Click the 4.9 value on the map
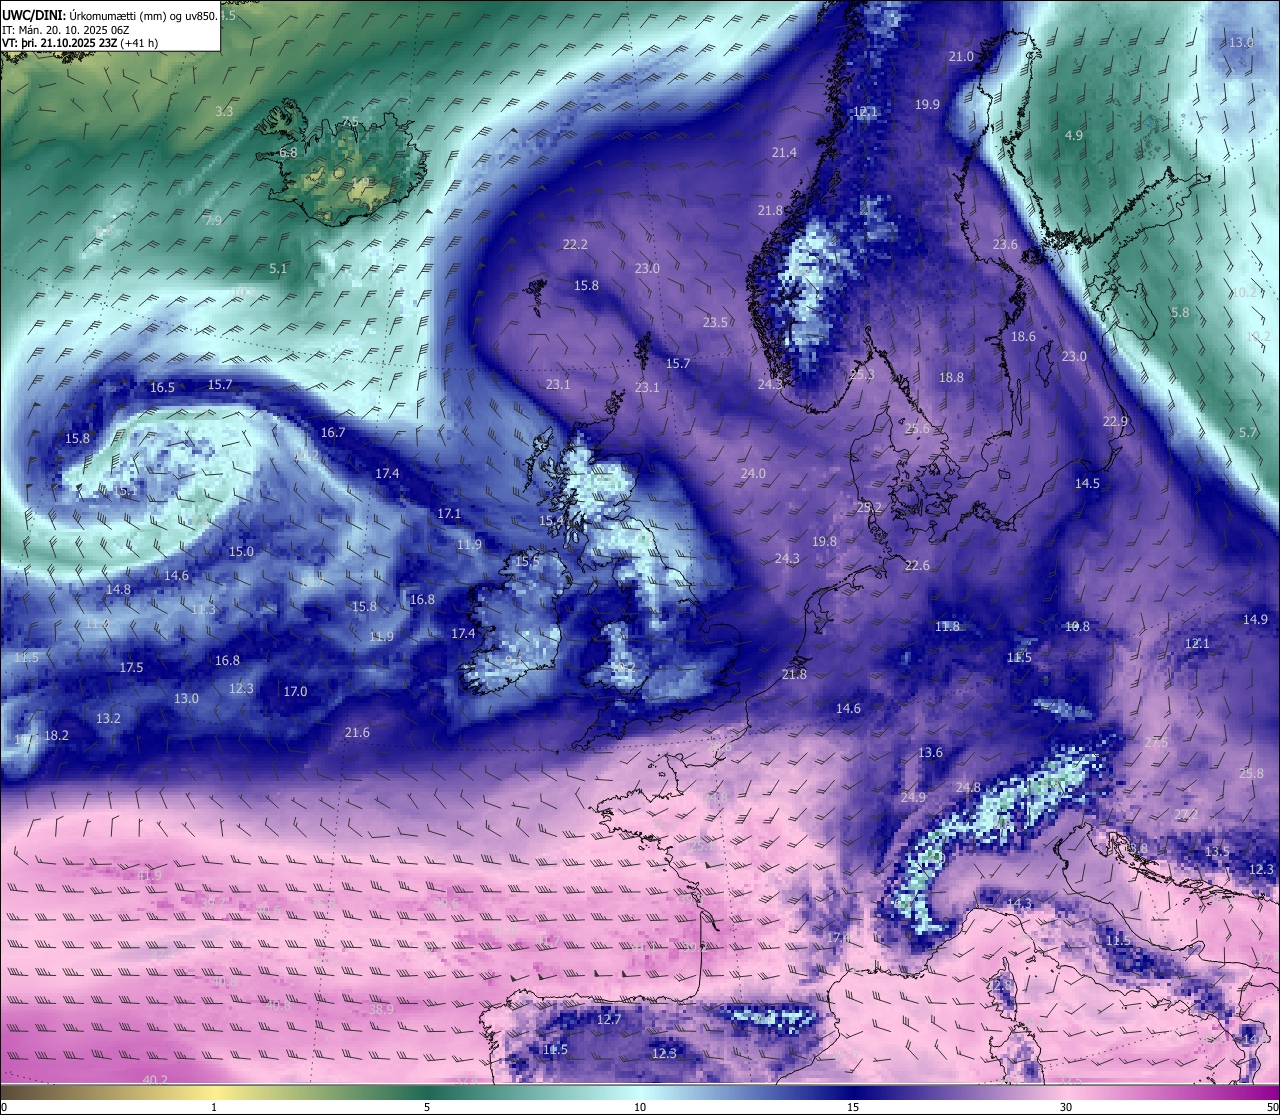The image size is (1280, 1115). point(1073,135)
